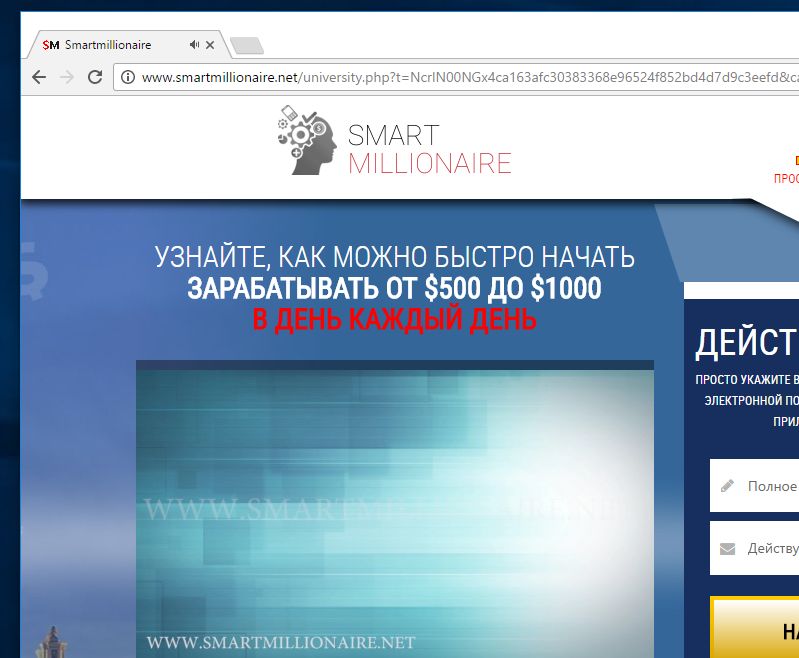Click the SM favicon on the tab

click(x=51, y=45)
